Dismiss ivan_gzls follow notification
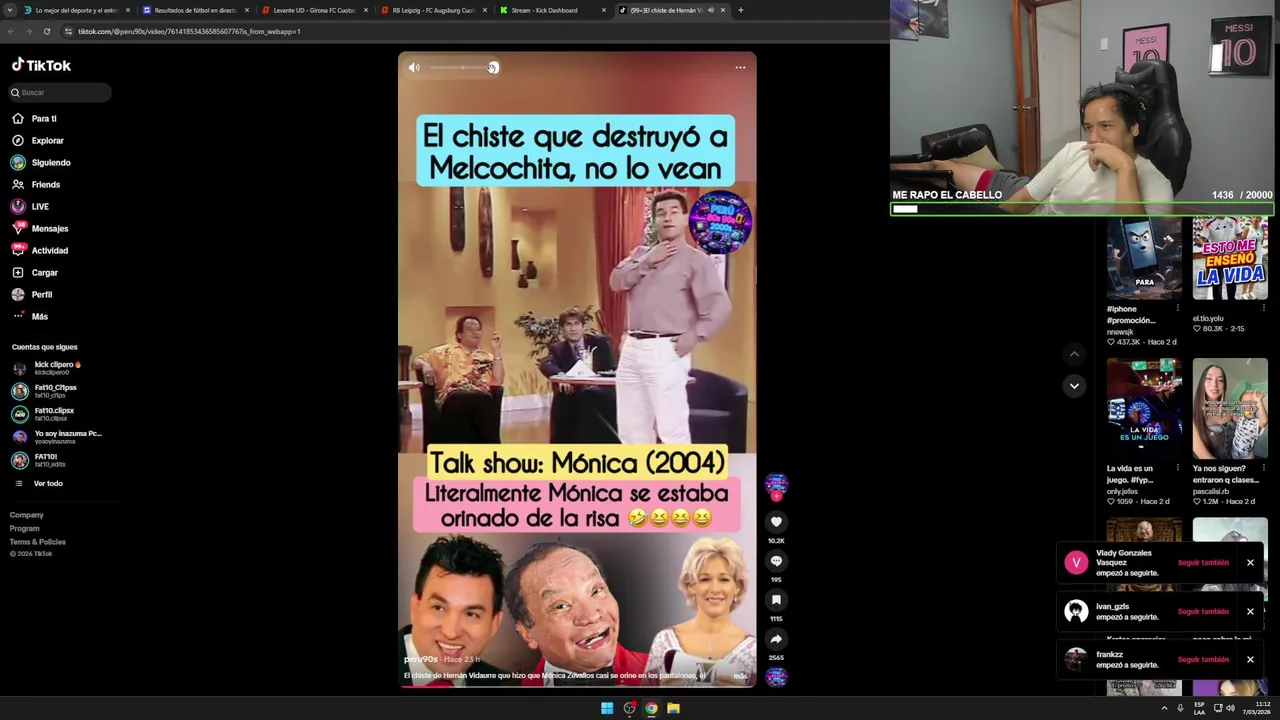Screen dimensions: 1280x720 (x=1250, y=611)
